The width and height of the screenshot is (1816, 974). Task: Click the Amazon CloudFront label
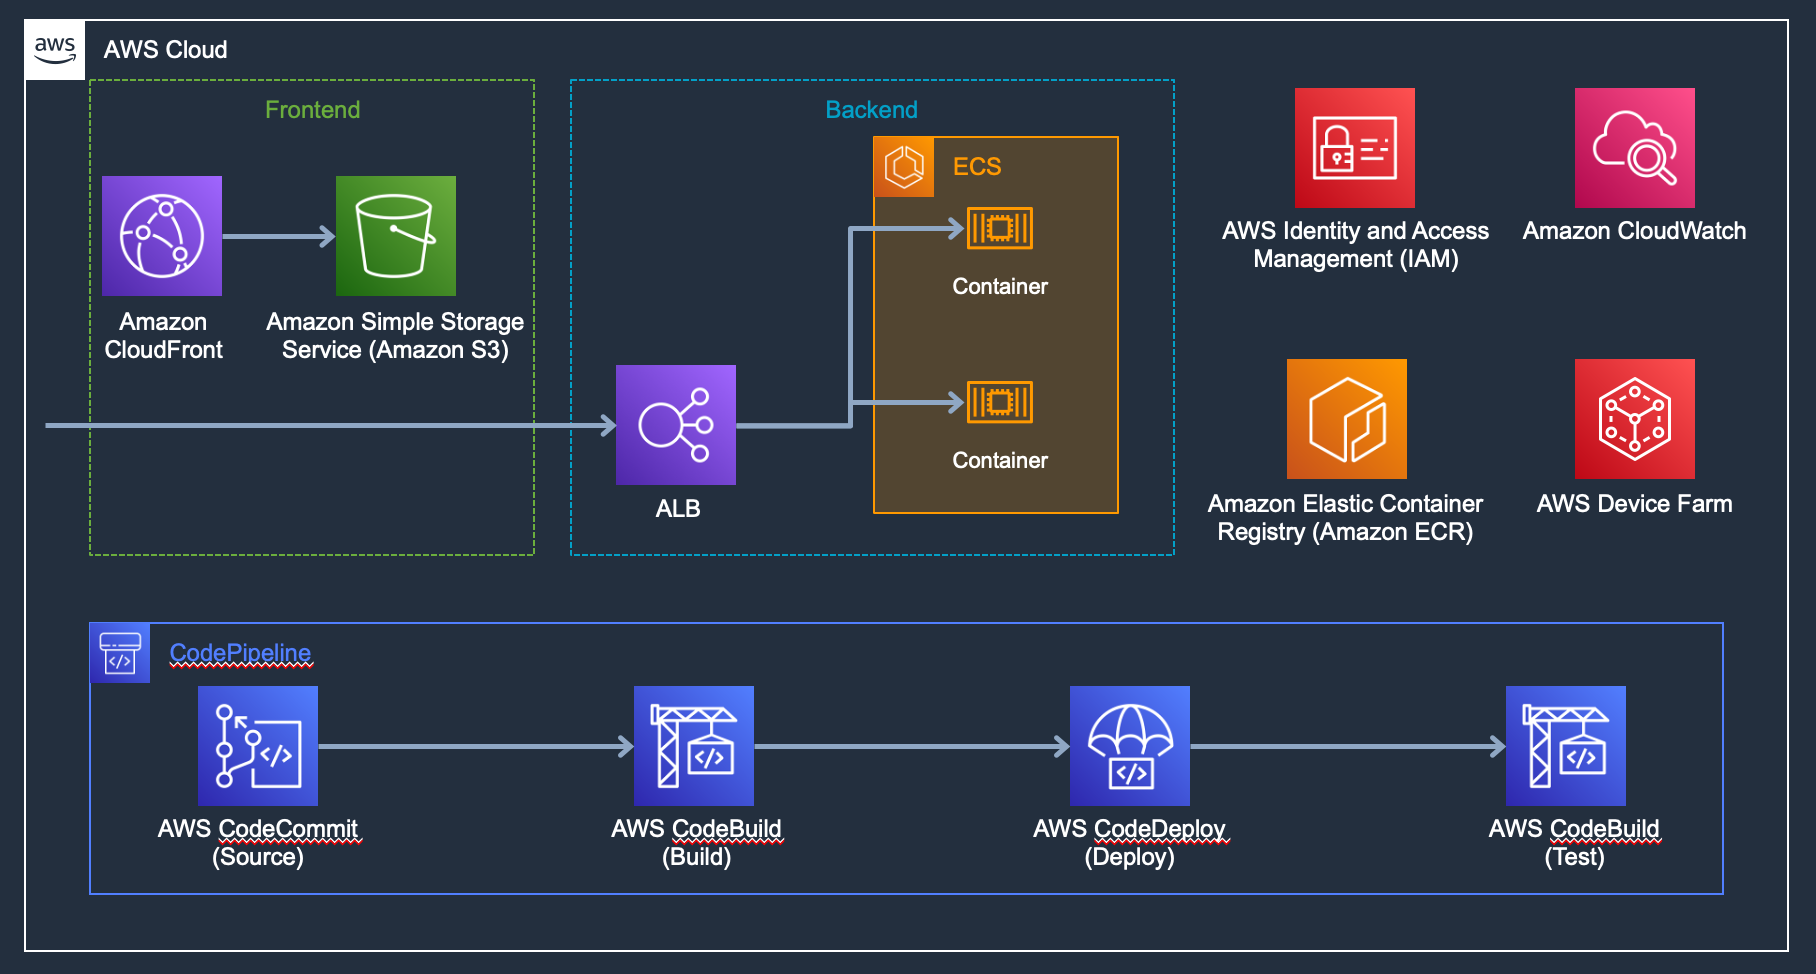pyautogui.click(x=163, y=336)
